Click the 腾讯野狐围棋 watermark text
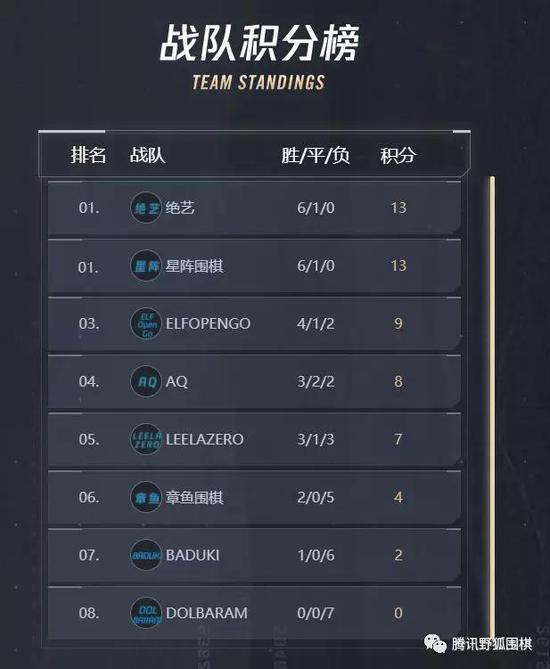 point(492,644)
